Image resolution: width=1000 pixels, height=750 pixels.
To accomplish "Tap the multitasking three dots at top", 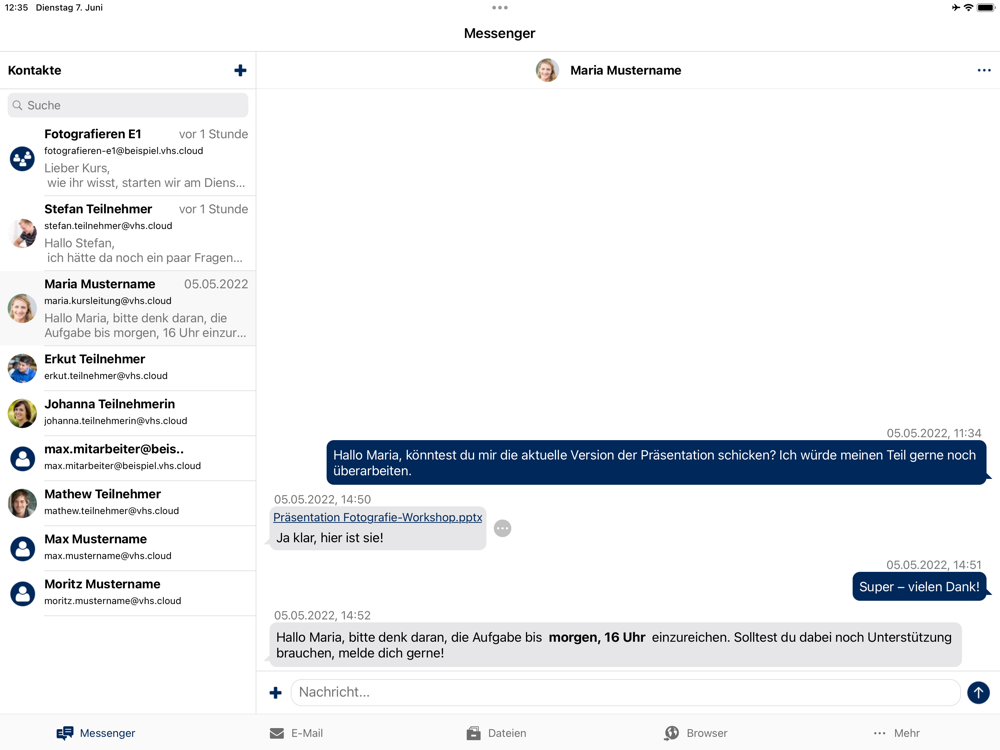I will 500,8.
